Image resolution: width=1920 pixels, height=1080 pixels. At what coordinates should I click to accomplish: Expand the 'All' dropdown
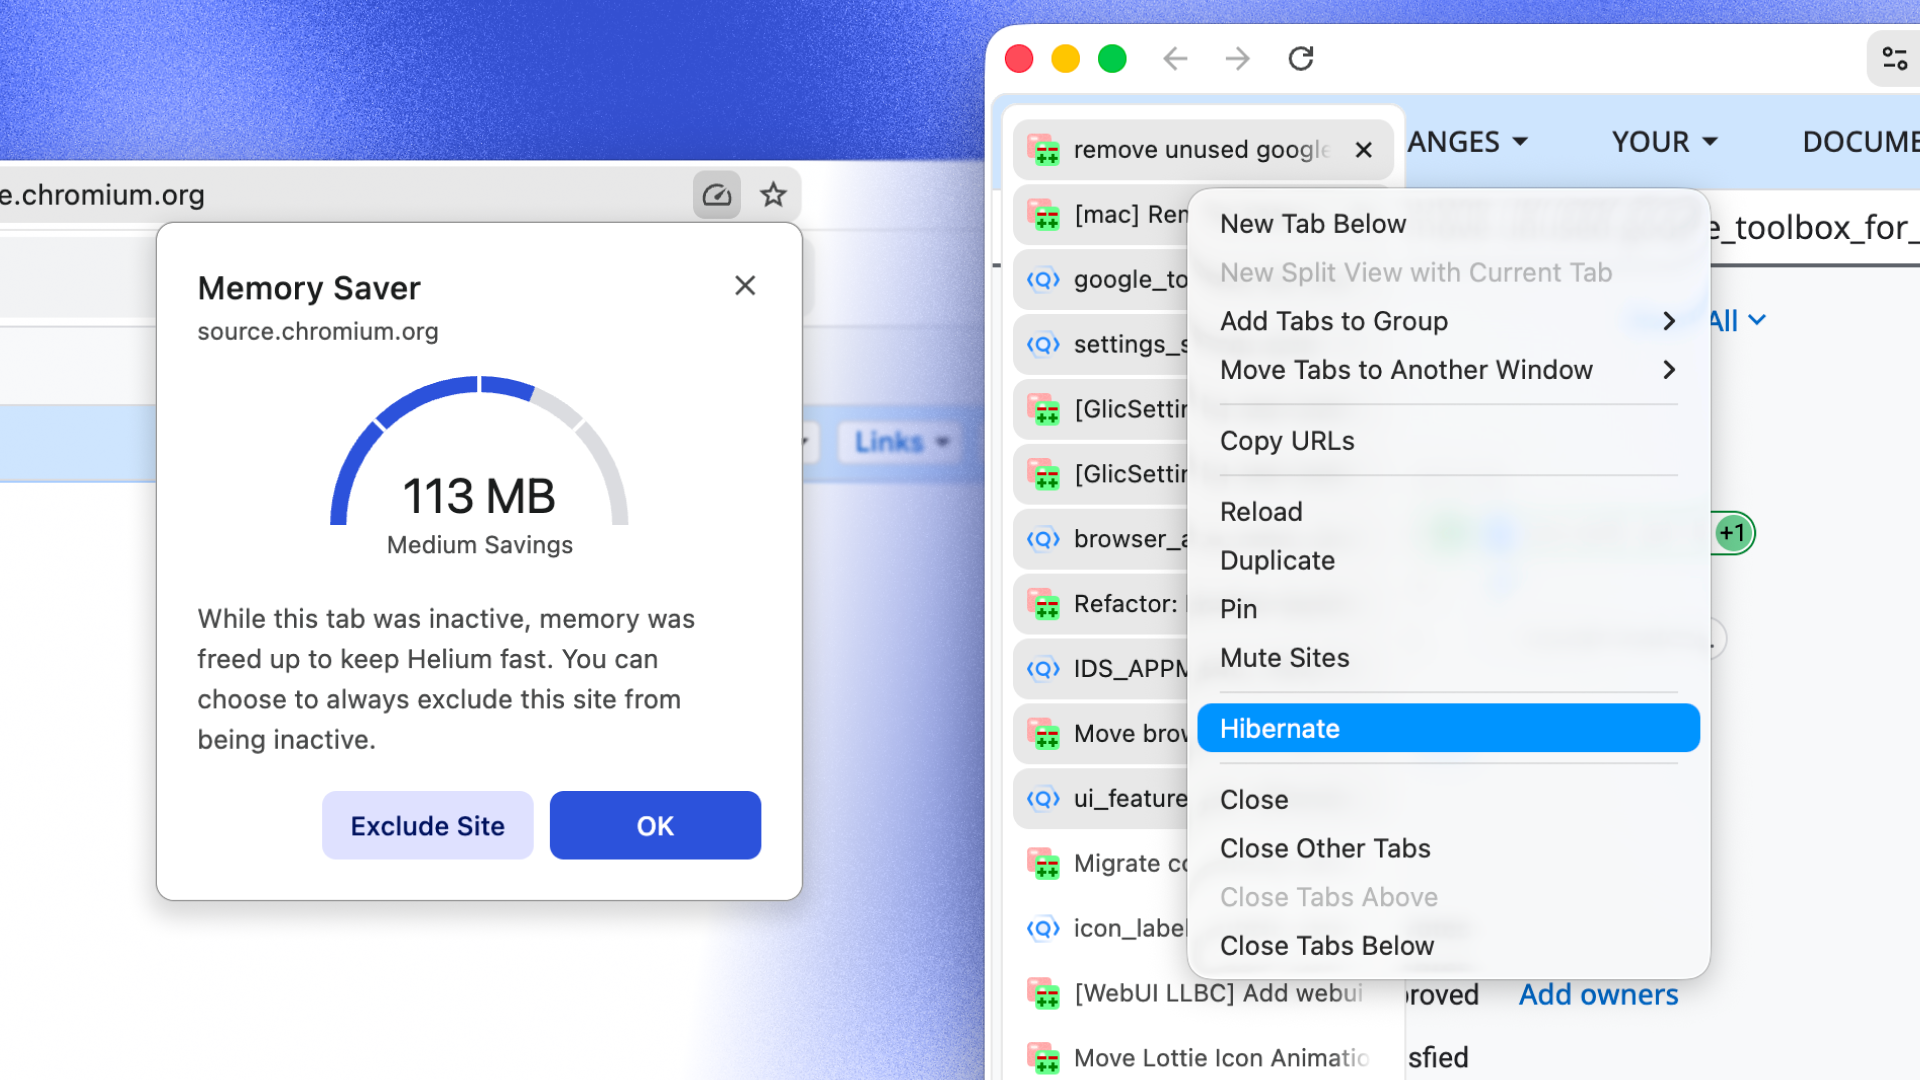[x=1738, y=321]
